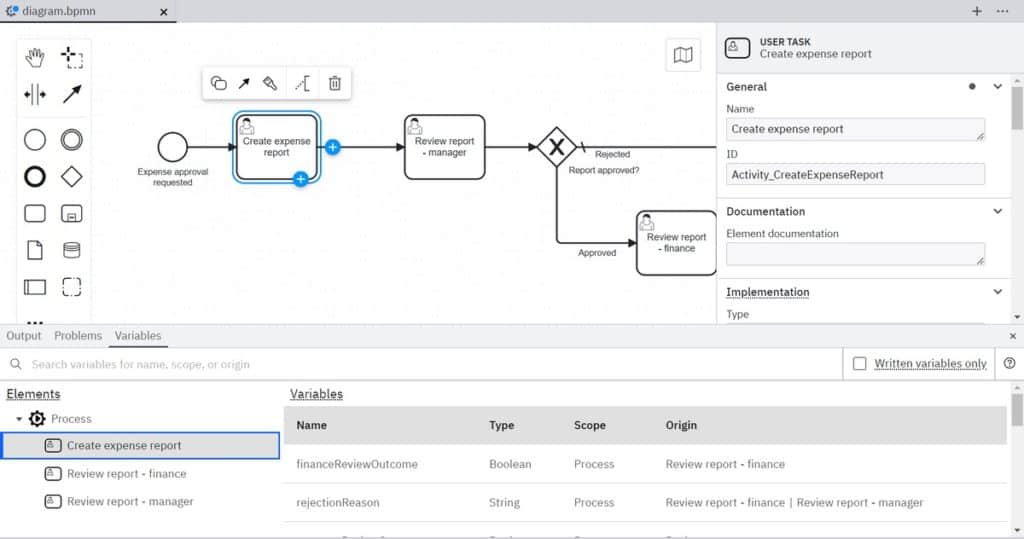
Task: Click the Name field in properties
Action: tap(855, 129)
